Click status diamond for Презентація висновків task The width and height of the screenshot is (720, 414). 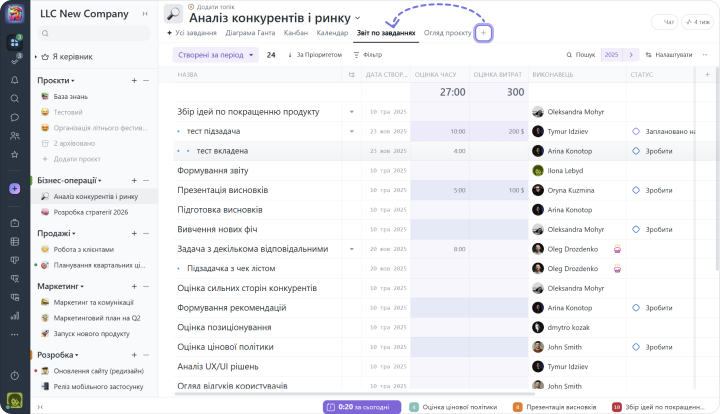(x=635, y=189)
